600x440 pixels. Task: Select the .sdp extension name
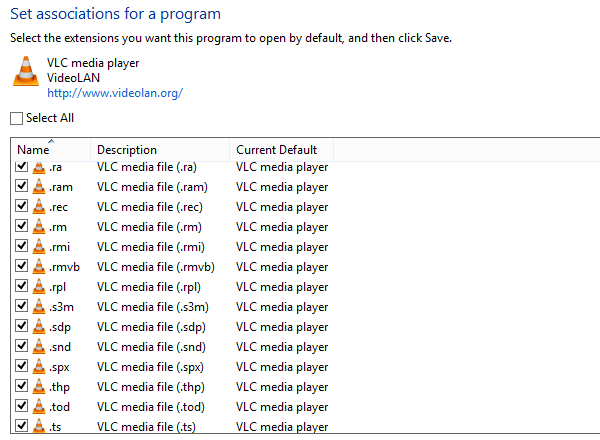point(60,327)
